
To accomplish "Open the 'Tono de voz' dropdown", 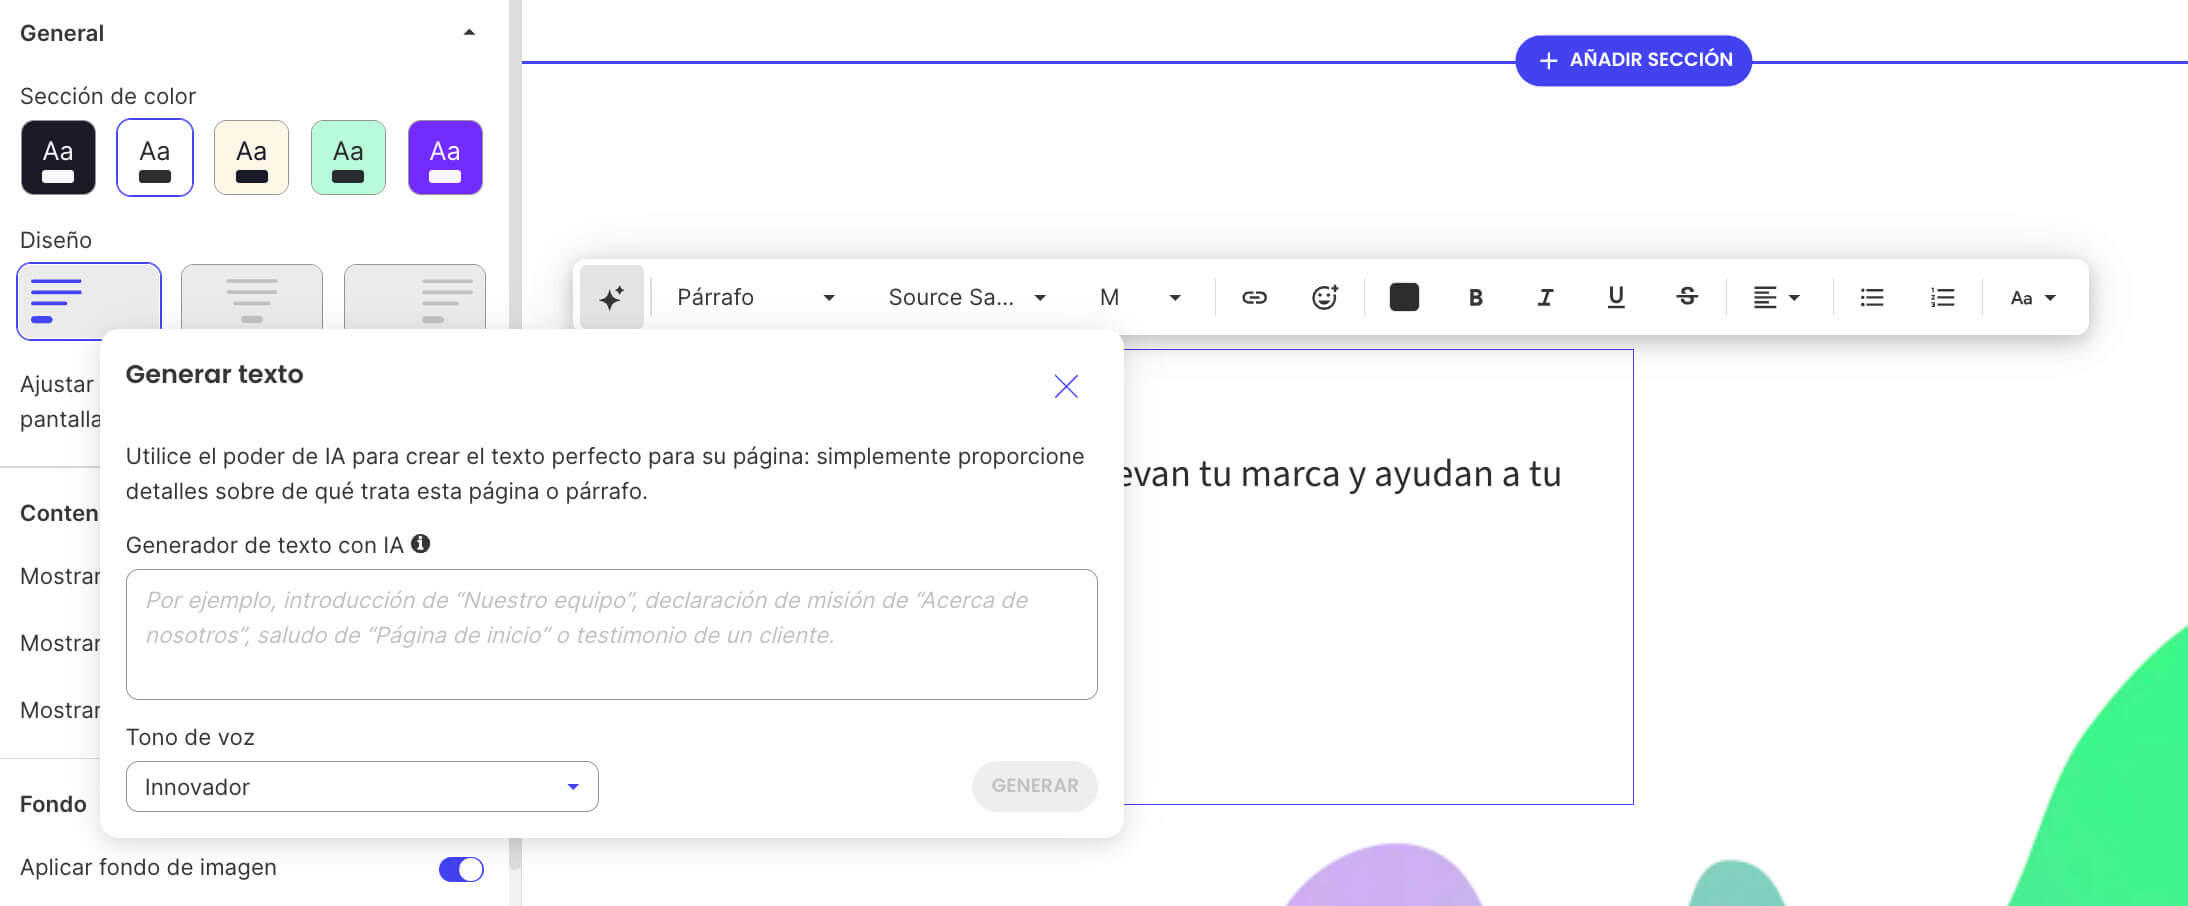I will [361, 786].
